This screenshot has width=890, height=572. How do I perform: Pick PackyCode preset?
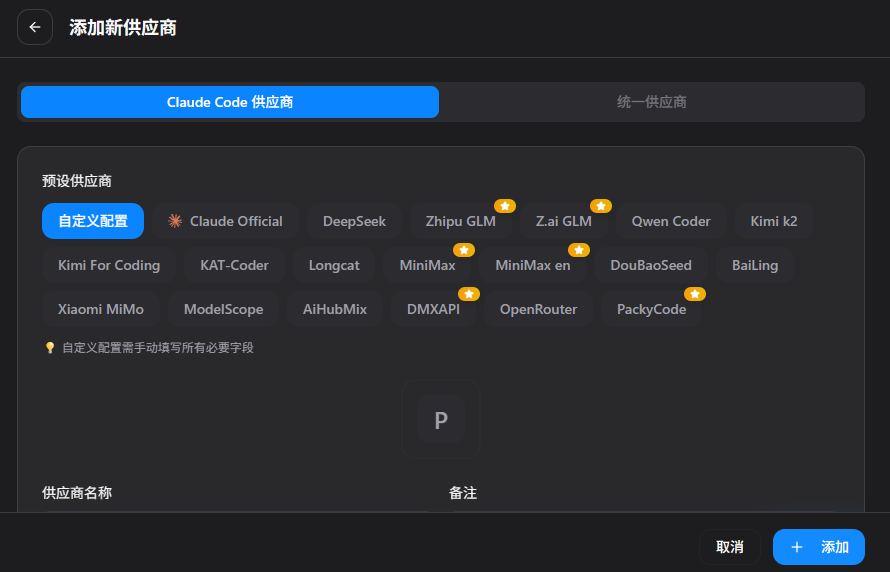pos(651,309)
